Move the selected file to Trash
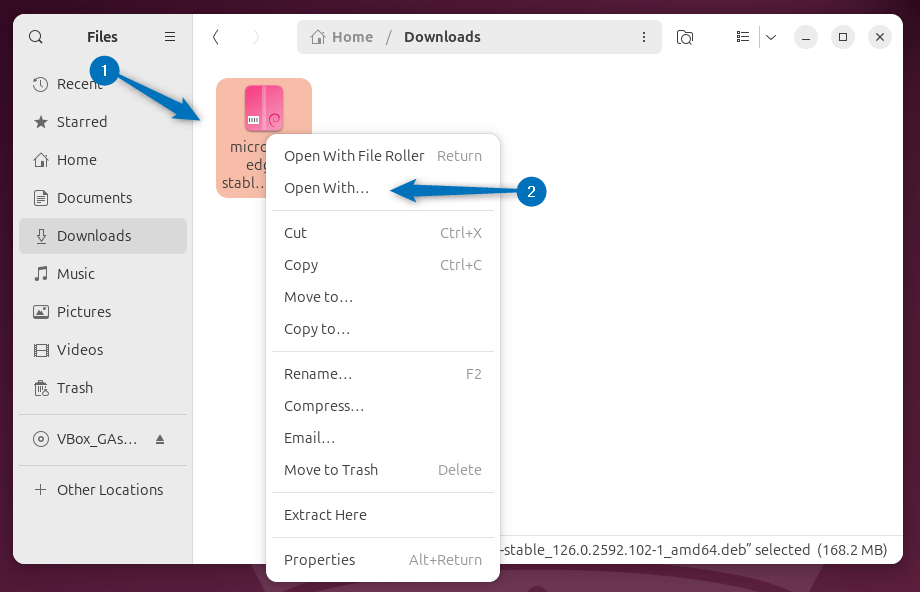The width and height of the screenshot is (920, 592). (x=330, y=470)
